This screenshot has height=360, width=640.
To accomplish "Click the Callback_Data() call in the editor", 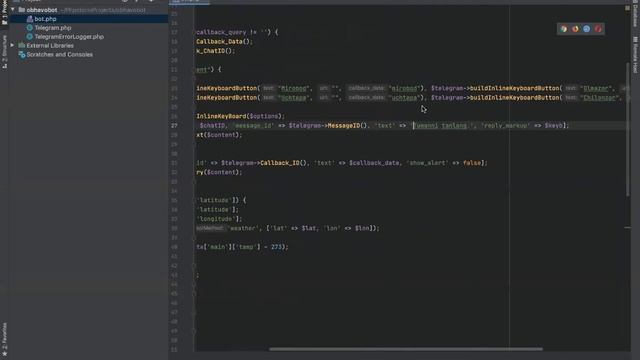I will click(x=224, y=42).
